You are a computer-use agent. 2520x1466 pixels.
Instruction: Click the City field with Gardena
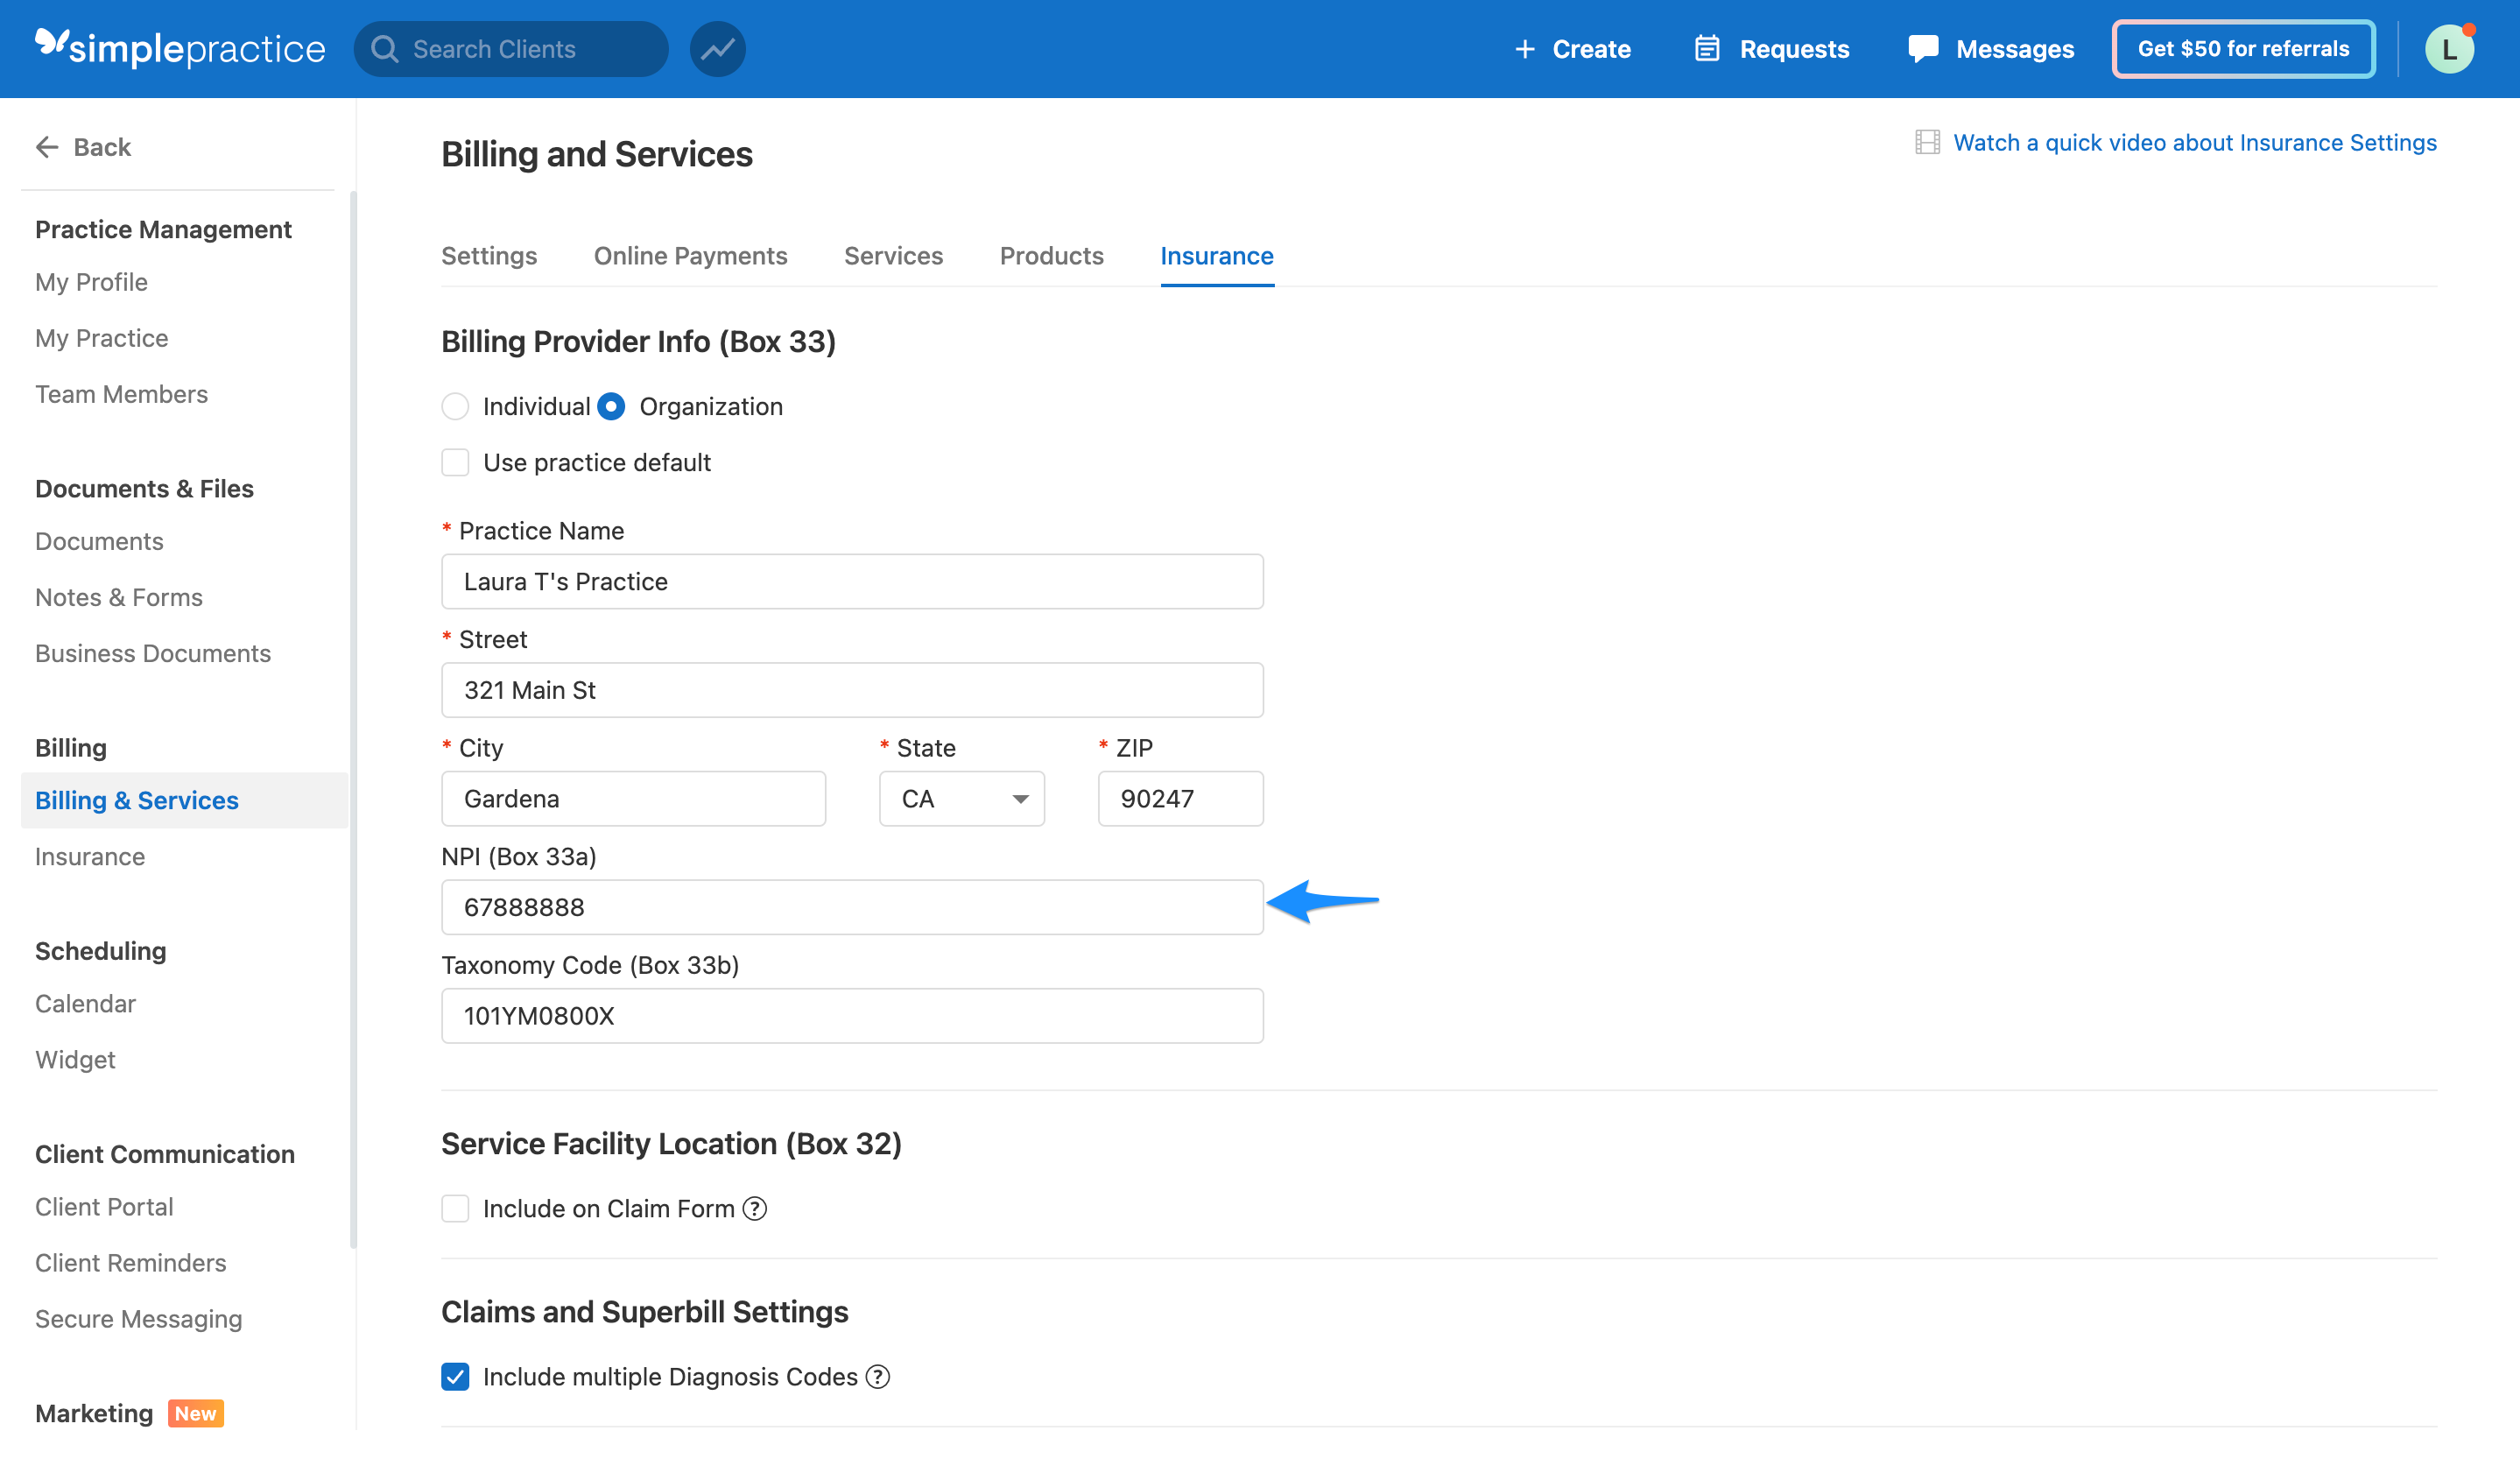(633, 798)
